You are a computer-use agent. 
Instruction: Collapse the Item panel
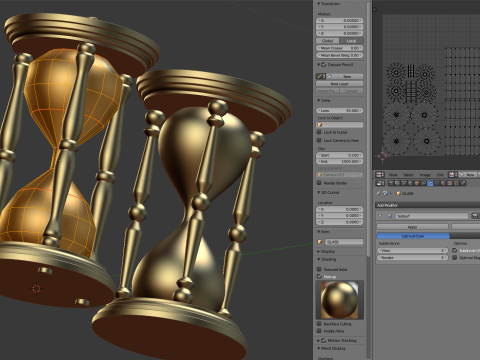tap(319, 232)
